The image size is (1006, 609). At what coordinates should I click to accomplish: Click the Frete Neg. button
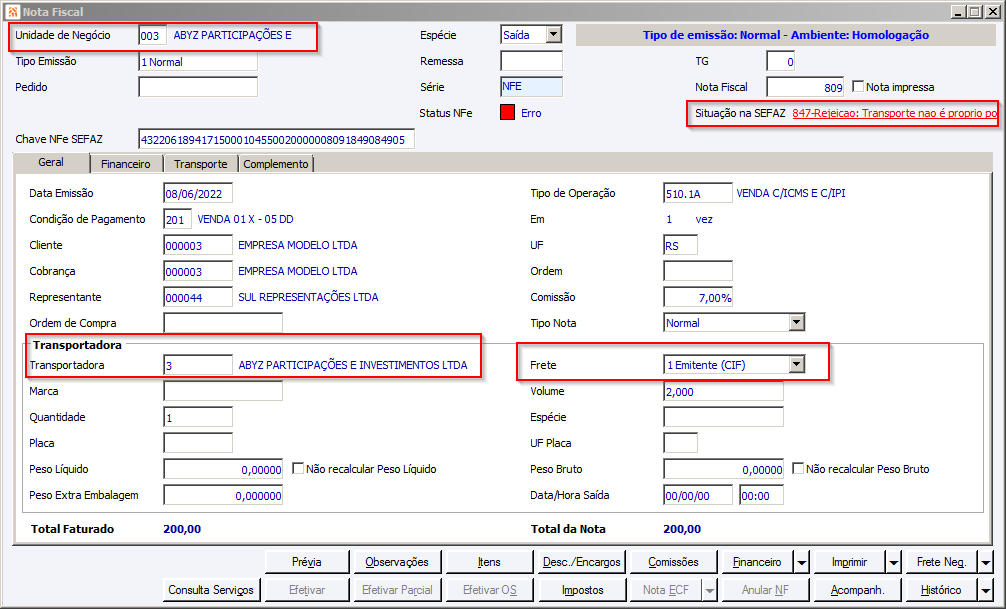pos(941,562)
